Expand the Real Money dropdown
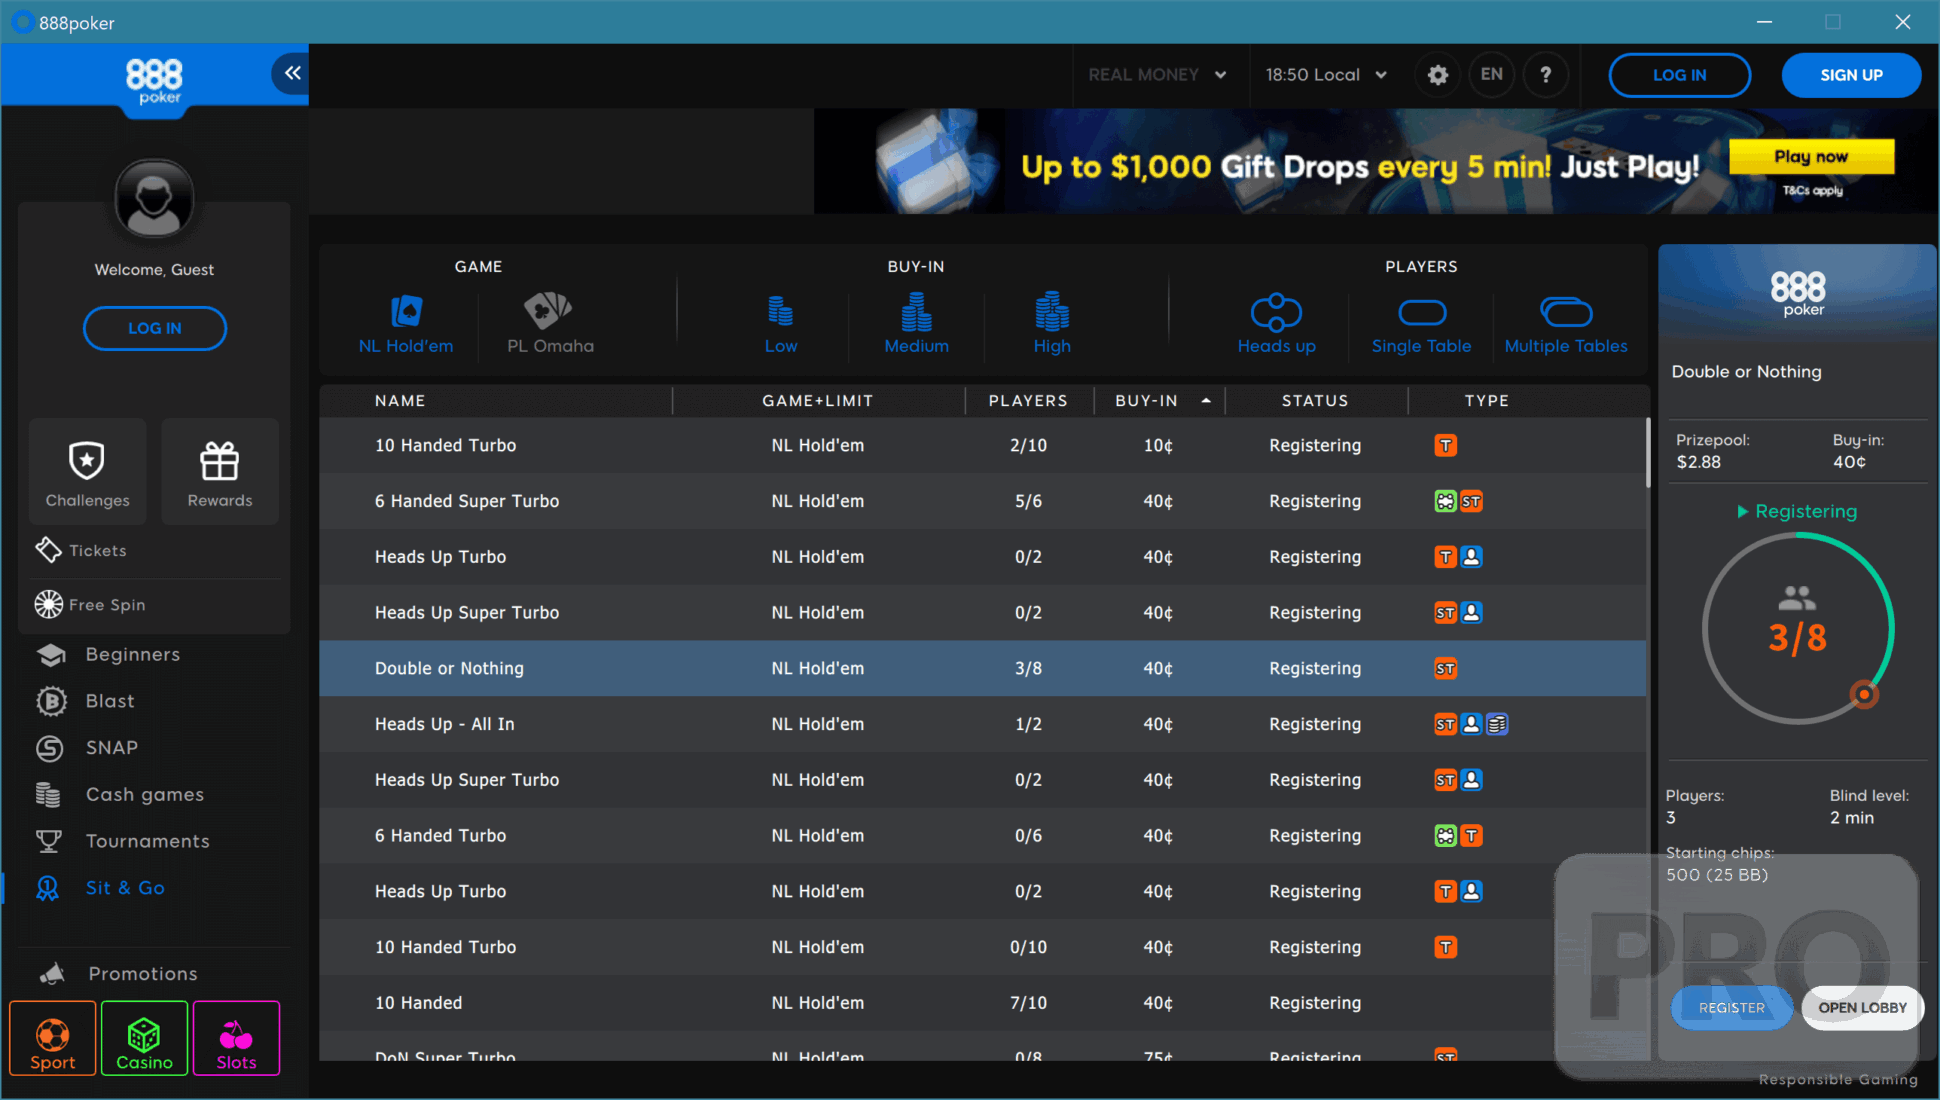This screenshot has height=1100, width=1940. (1157, 75)
